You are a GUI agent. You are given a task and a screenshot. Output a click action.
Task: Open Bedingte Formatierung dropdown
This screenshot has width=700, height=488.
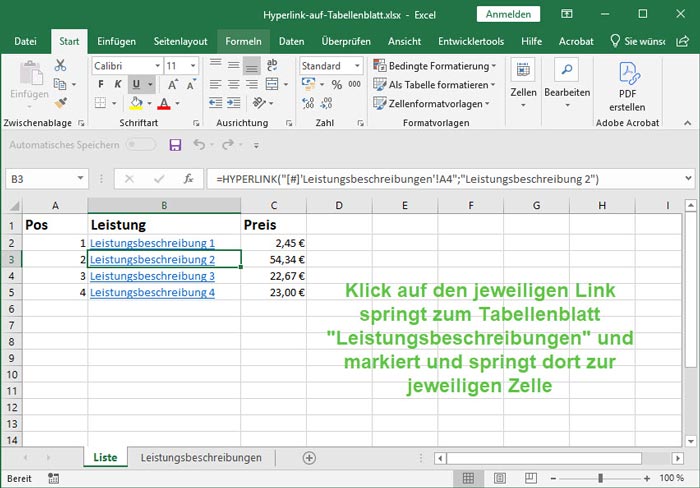(x=434, y=66)
